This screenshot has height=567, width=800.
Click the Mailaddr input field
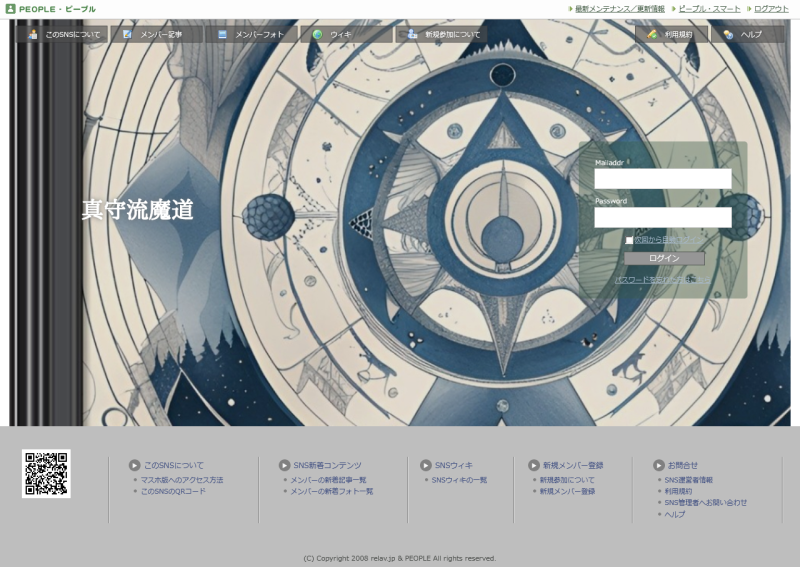pyautogui.click(x=663, y=179)
